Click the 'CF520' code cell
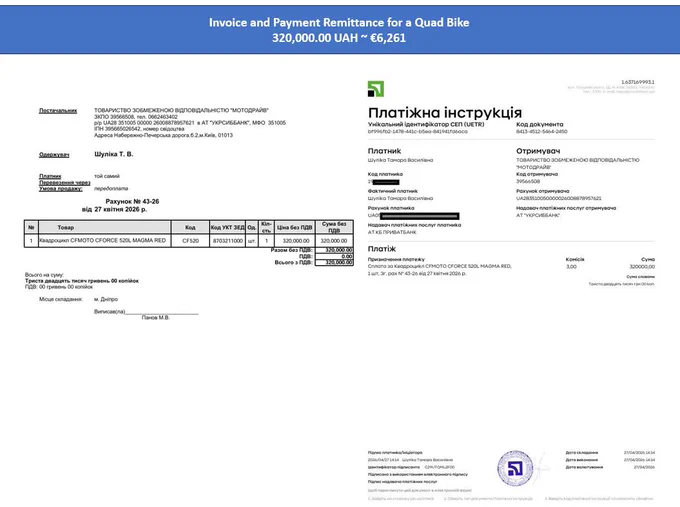This screenshot has height=507, width=680. (190, 240)
